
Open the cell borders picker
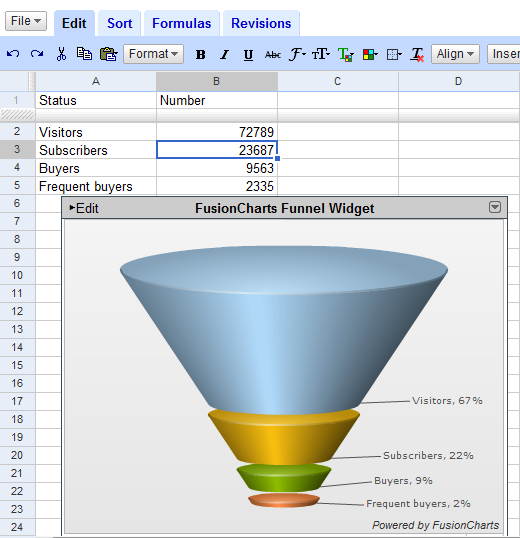click(394, 55)
